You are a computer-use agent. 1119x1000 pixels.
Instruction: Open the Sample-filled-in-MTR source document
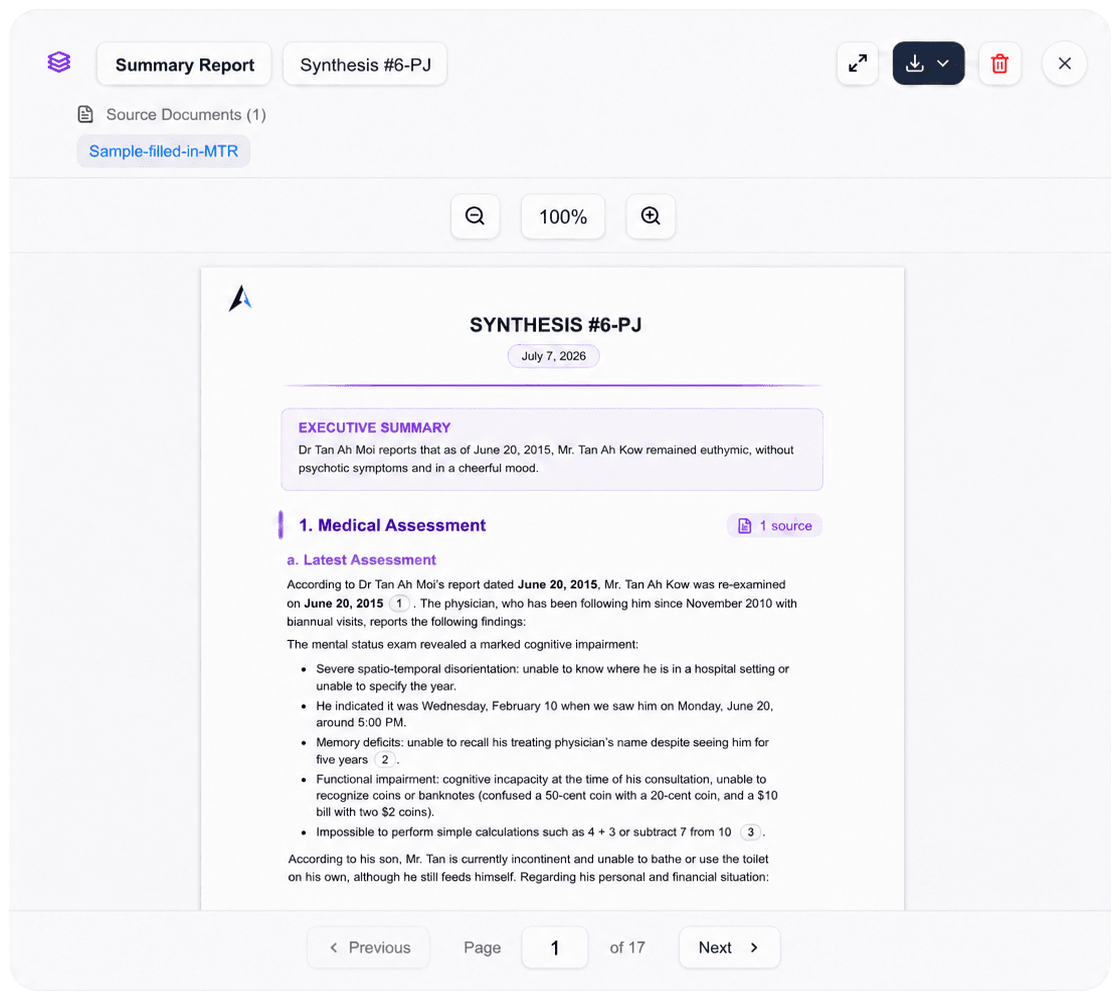[x=163, y=151]
